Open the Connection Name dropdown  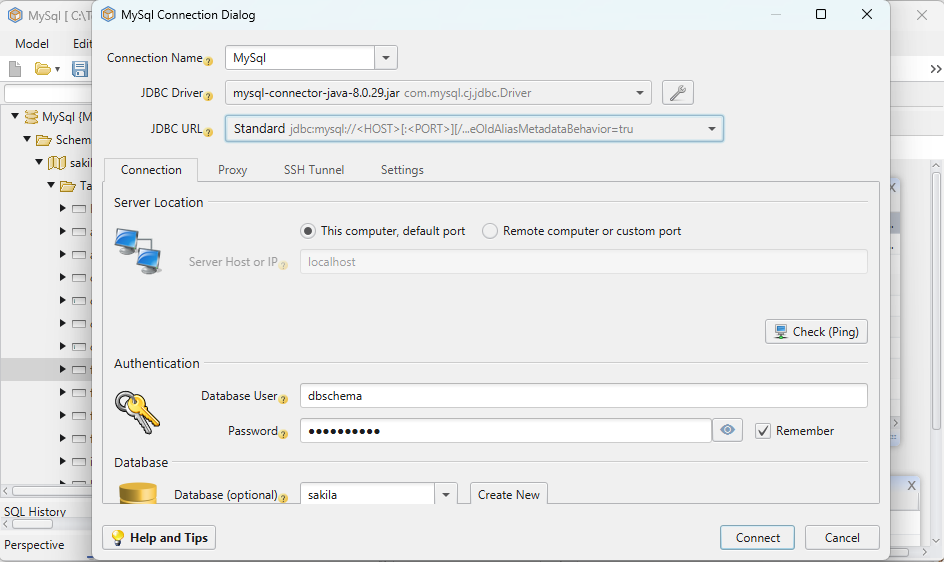pyautogui.click(x=386, y=58)
